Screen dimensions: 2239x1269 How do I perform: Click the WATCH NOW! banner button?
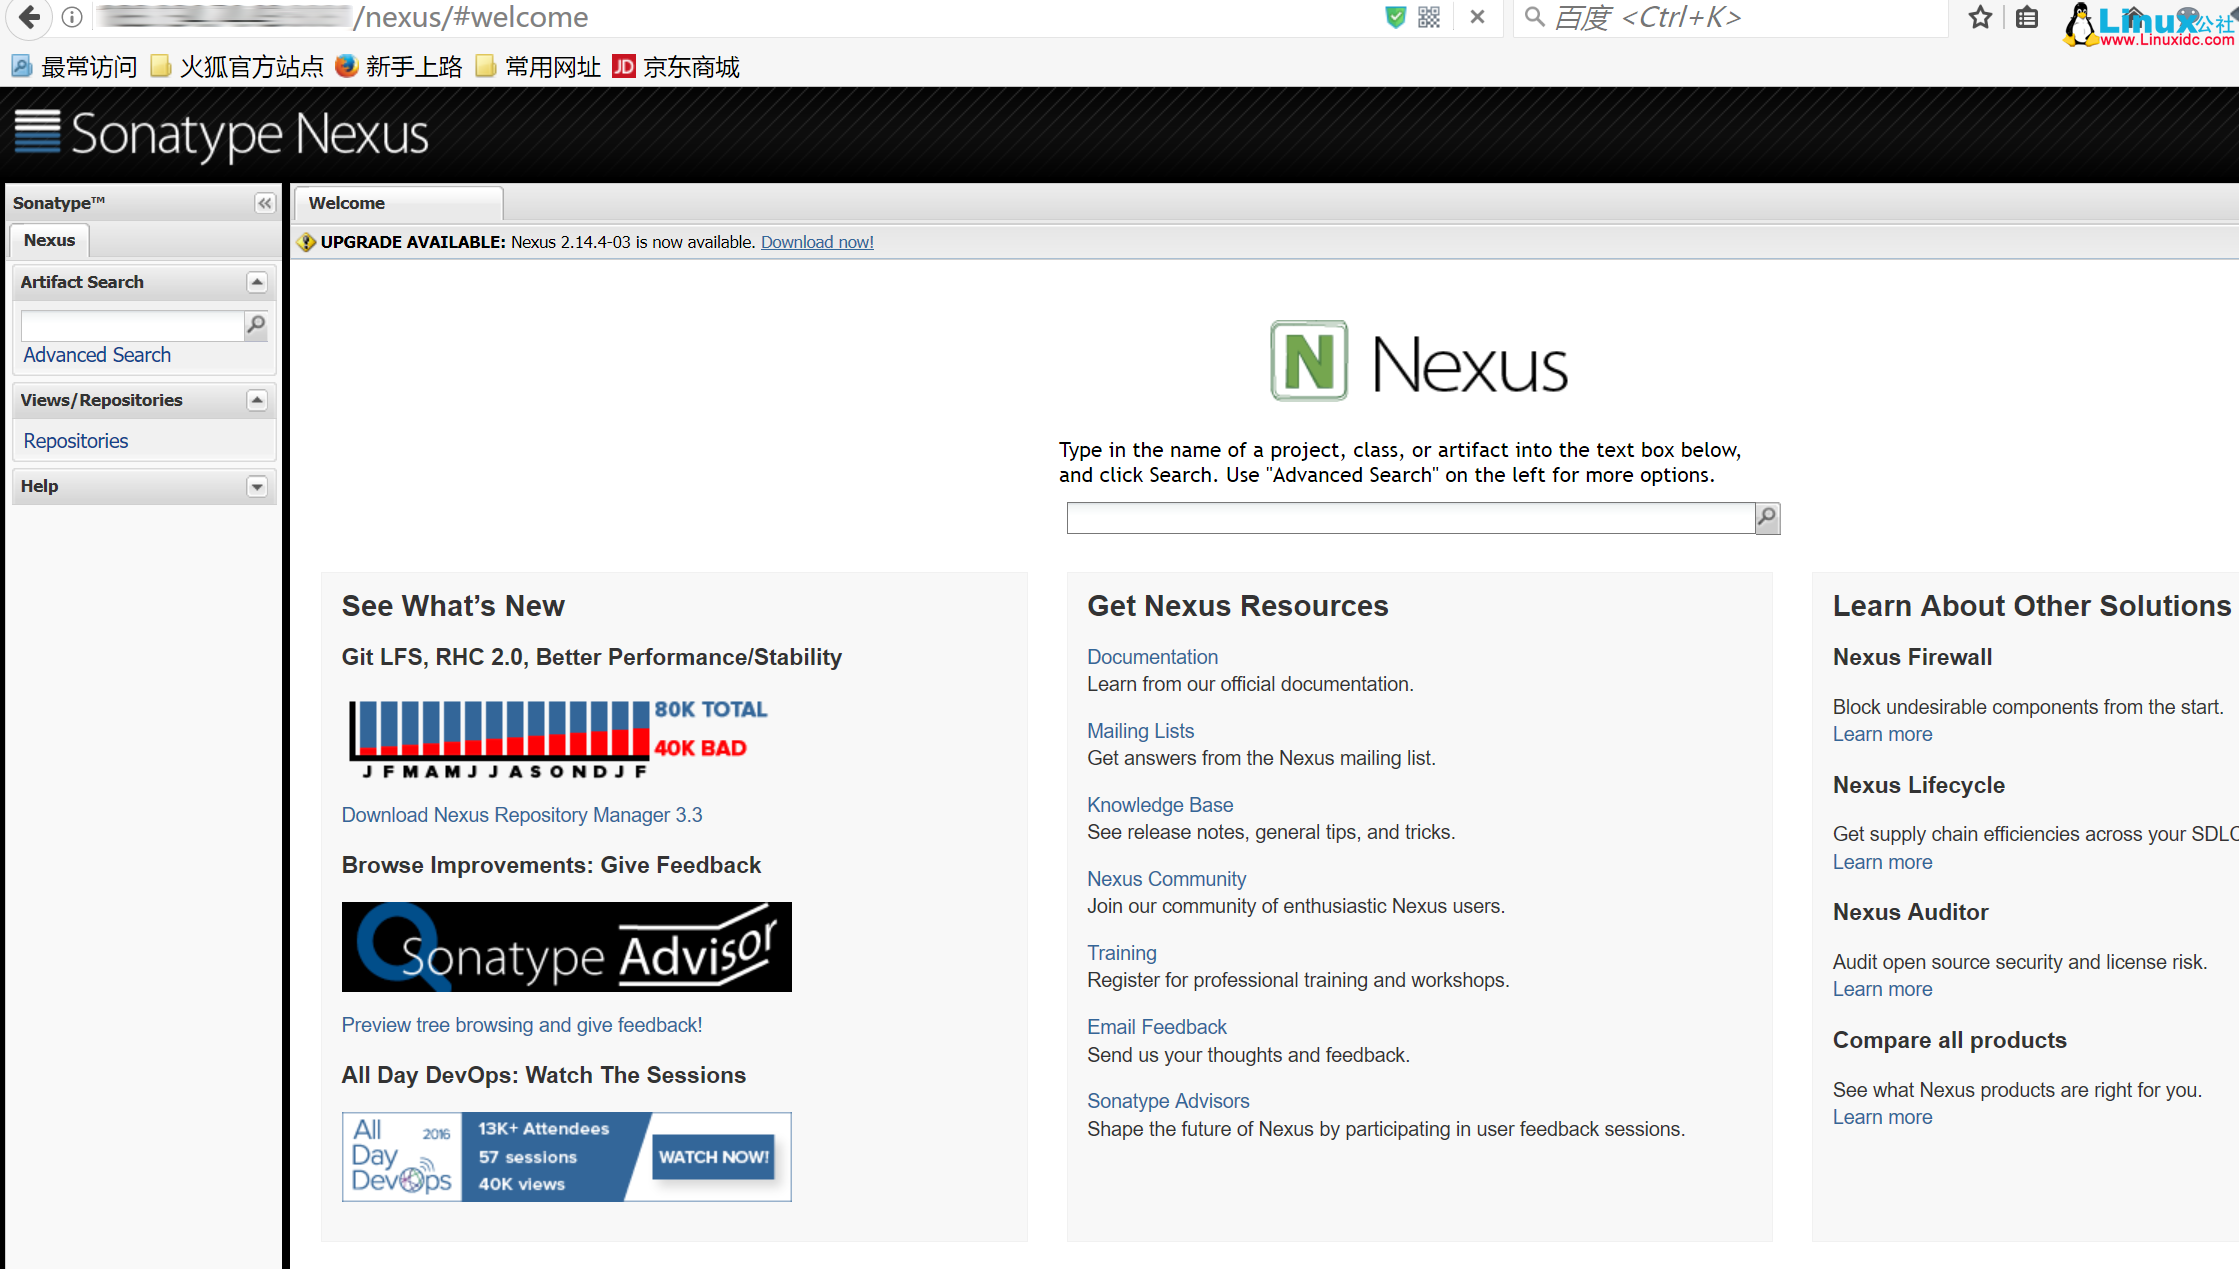713,1157
